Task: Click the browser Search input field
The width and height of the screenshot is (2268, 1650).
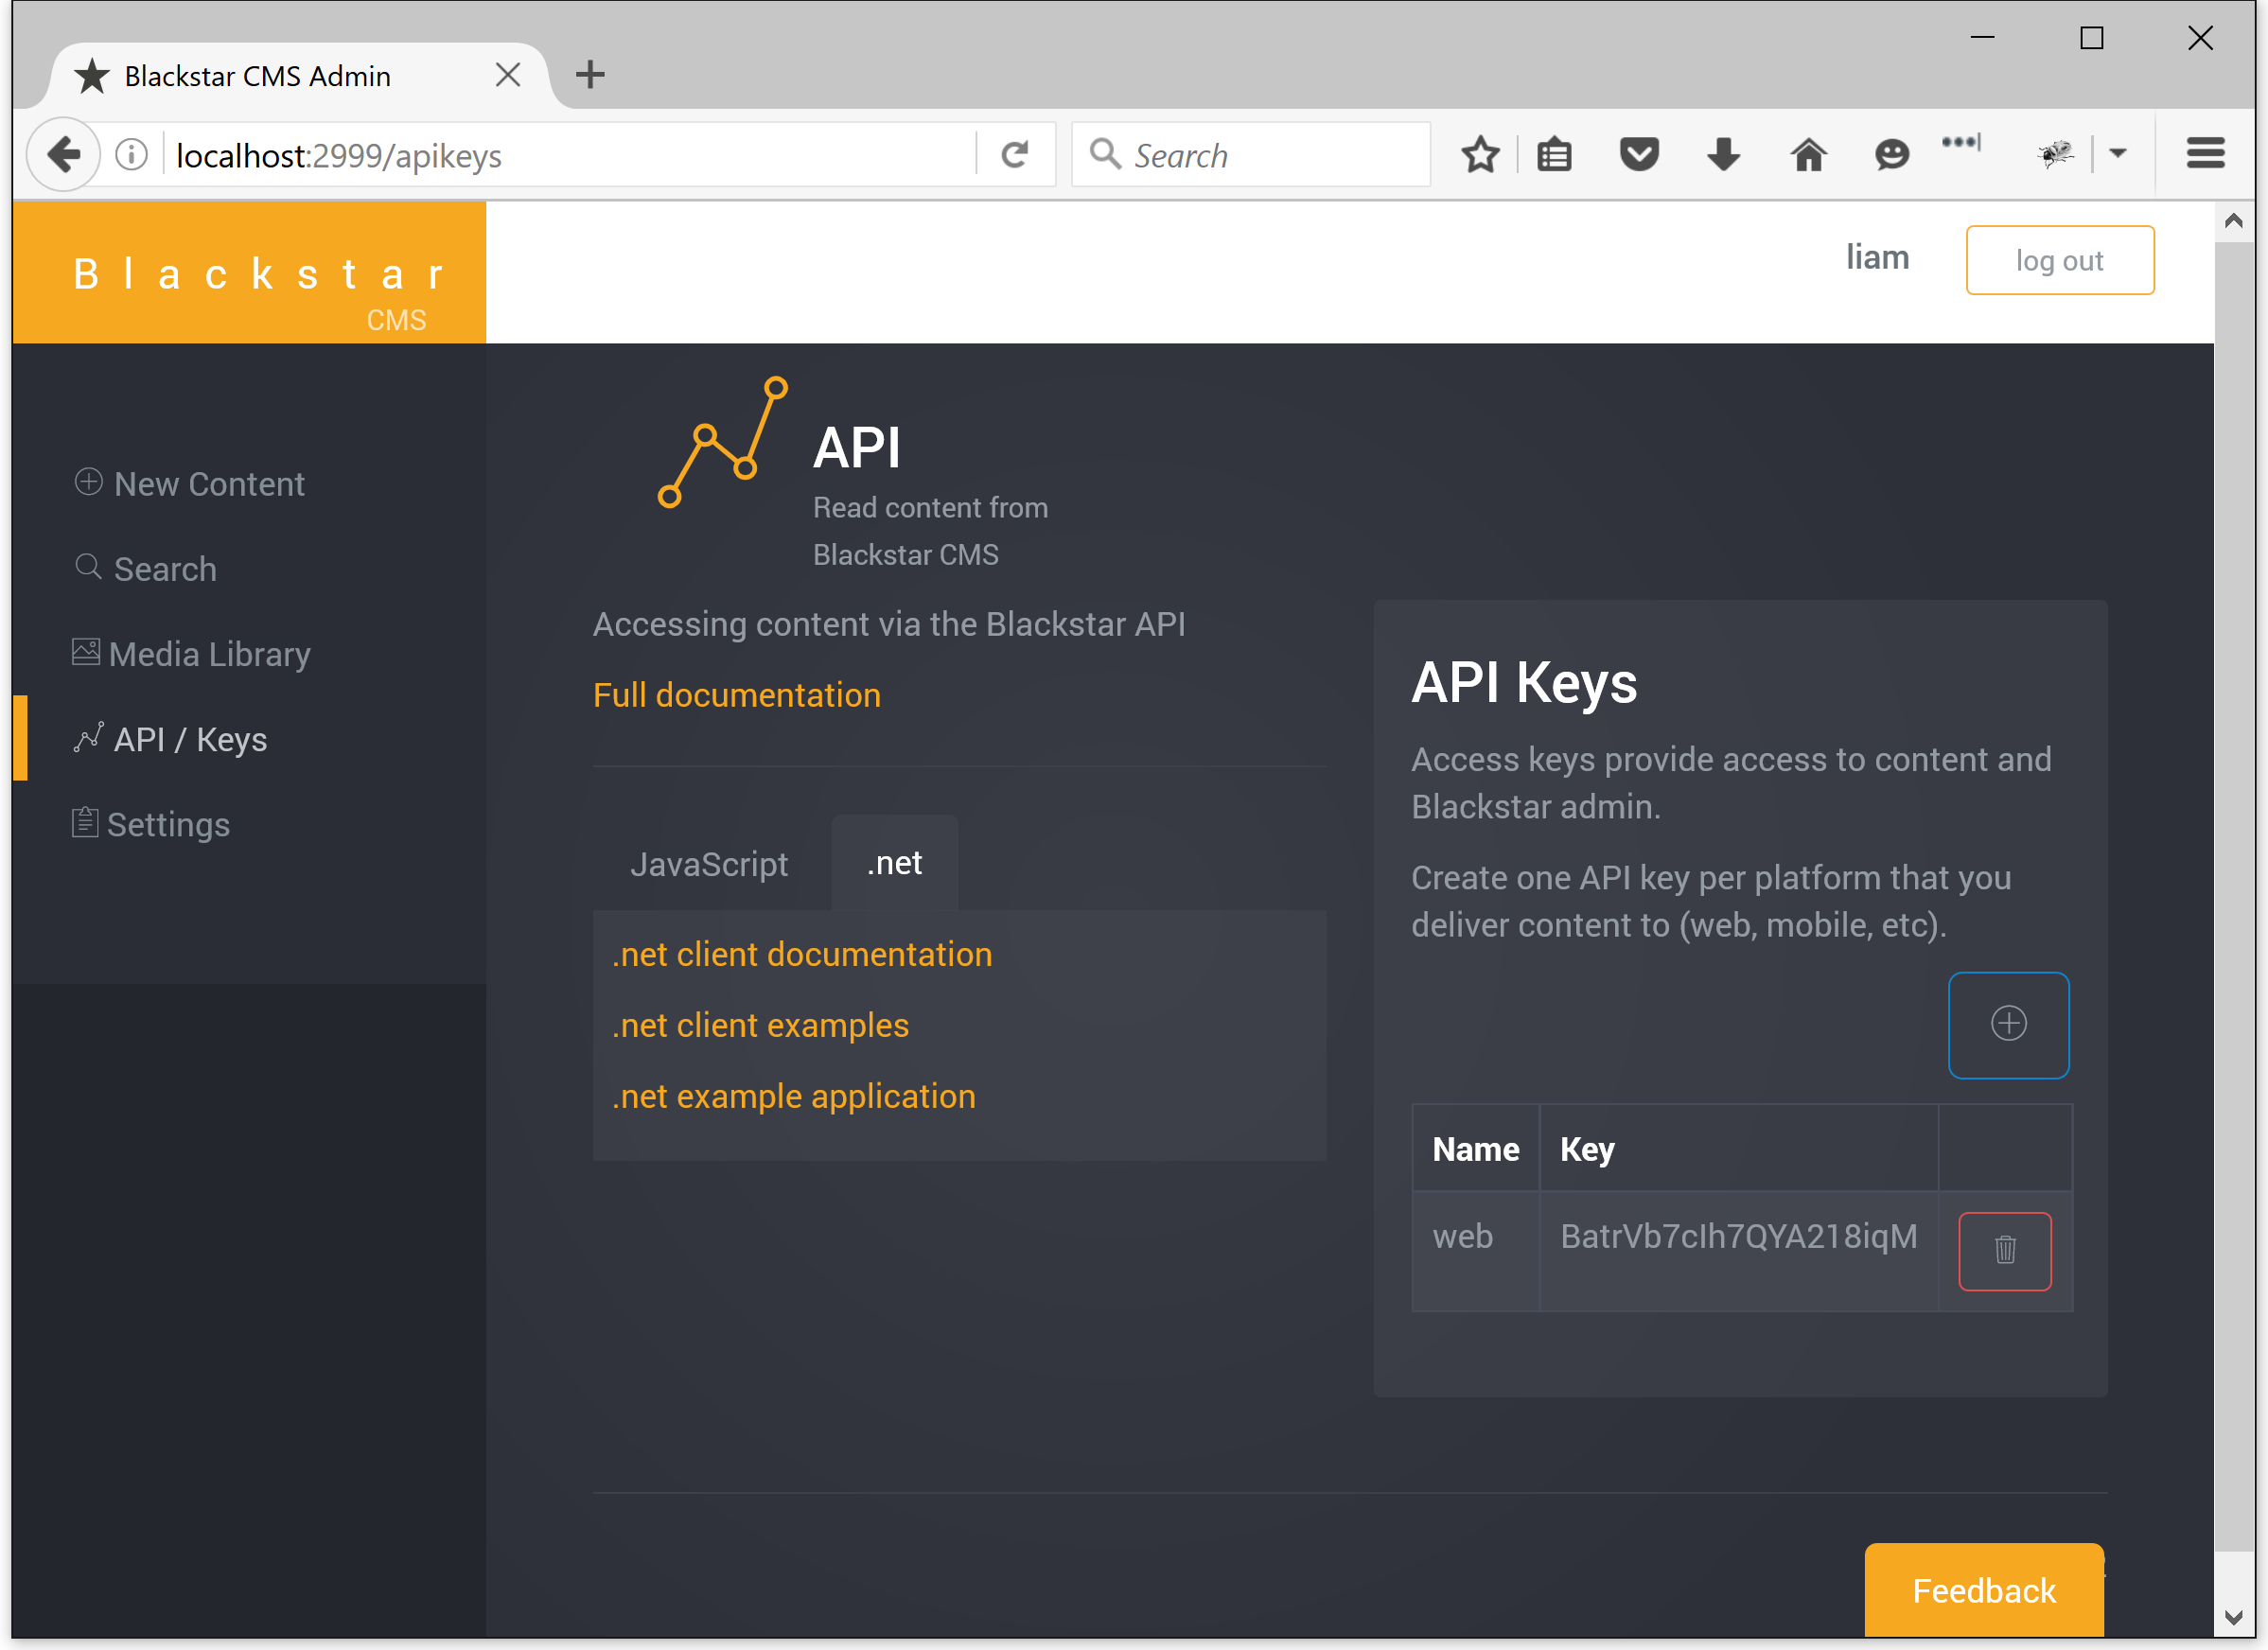Action: [x=1250, y=155]
